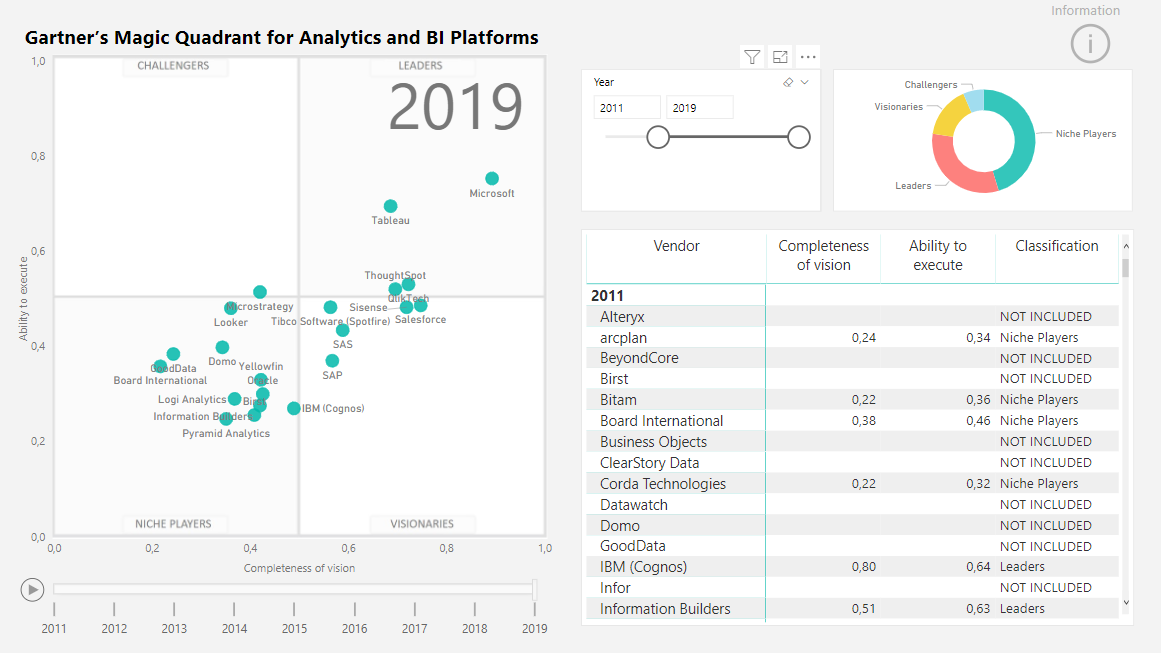Viewport: 1161px width, 653px height.
Task: Jump to 2018 on the play axis
Action: [475, 628]
